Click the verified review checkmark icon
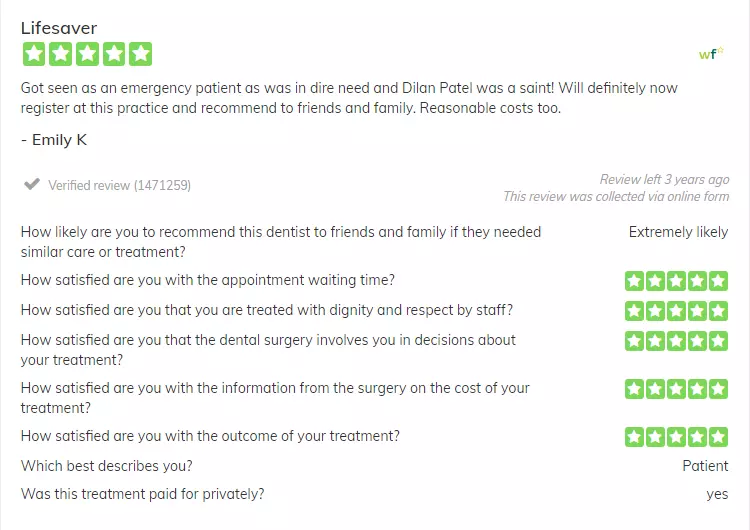The width and height of the screenshot is (750, 530). tap(32, 184)
